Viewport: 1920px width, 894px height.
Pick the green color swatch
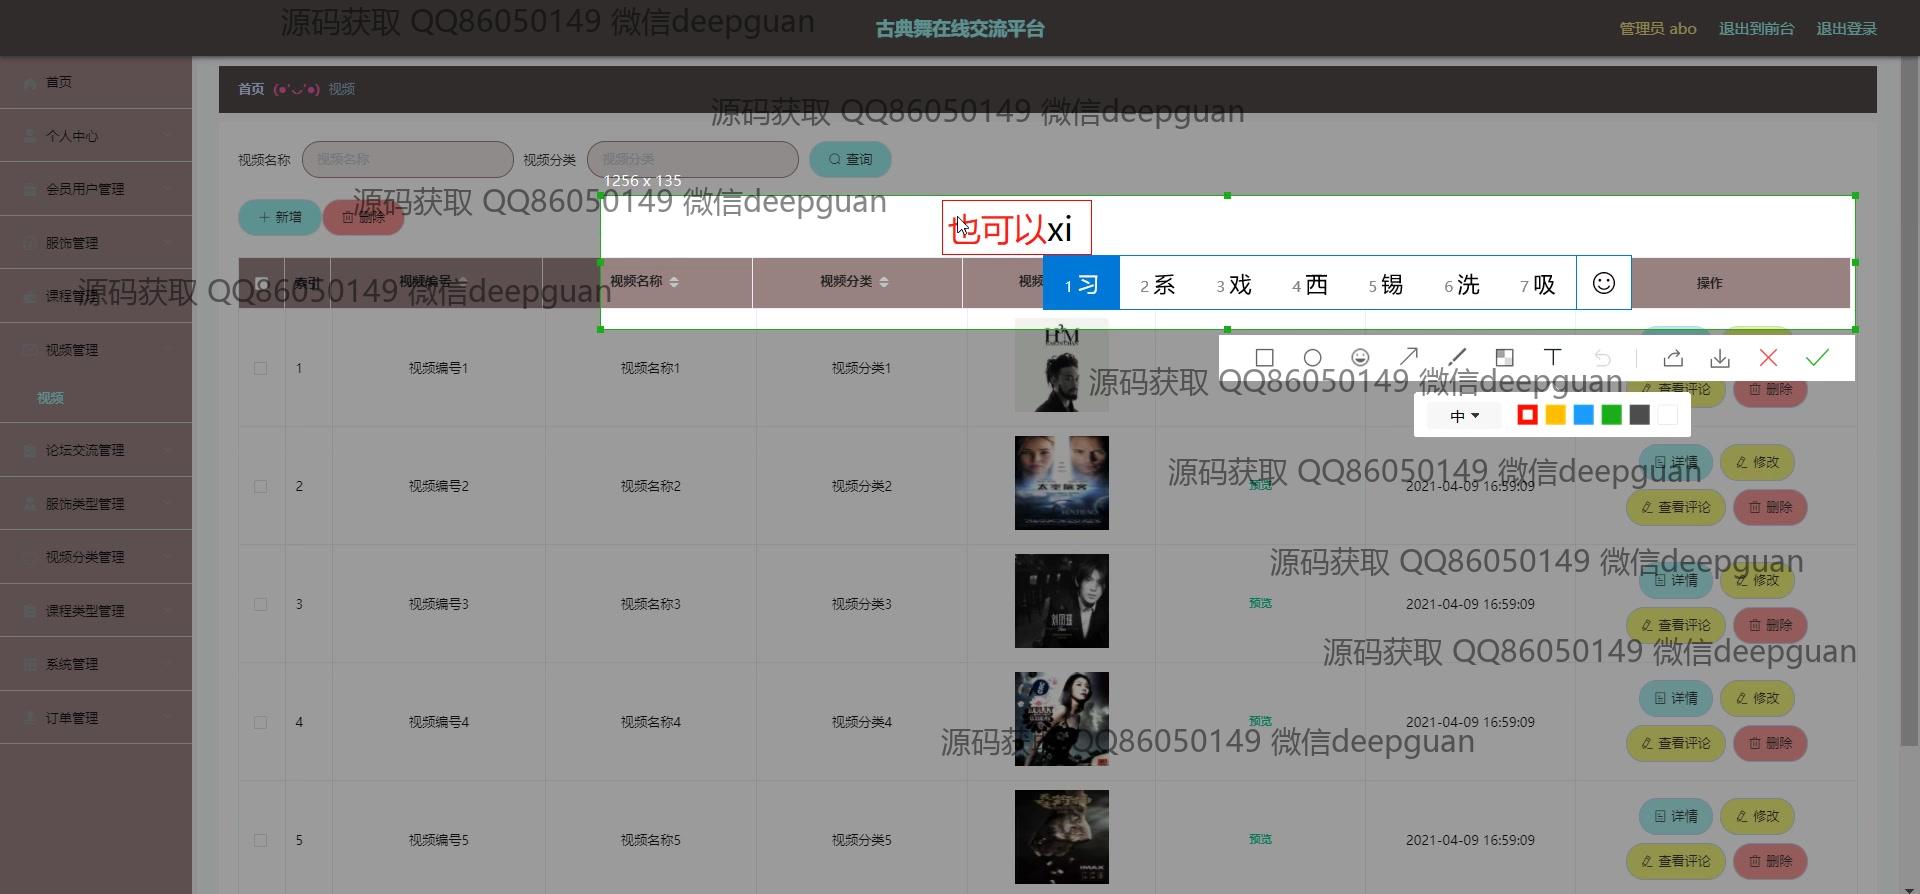[1611, 415]
